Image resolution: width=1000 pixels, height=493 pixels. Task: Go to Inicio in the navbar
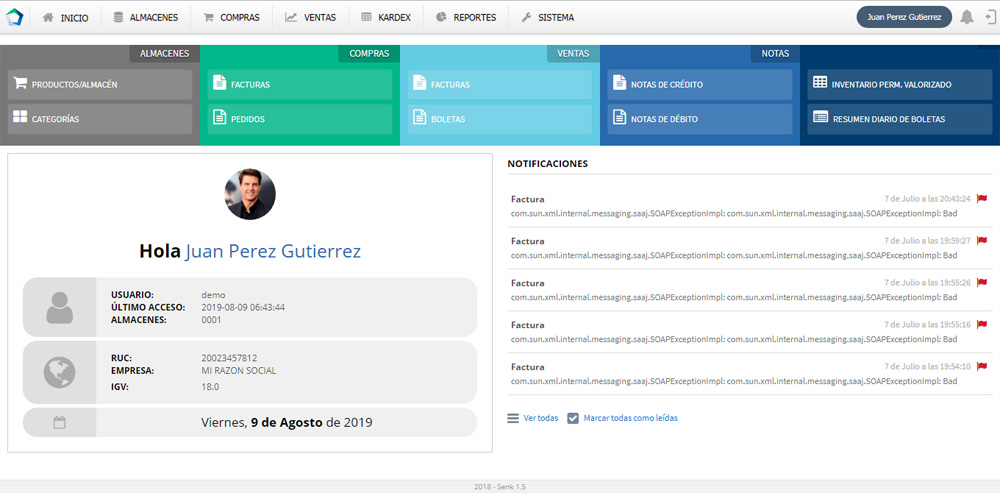pos(65,17)
